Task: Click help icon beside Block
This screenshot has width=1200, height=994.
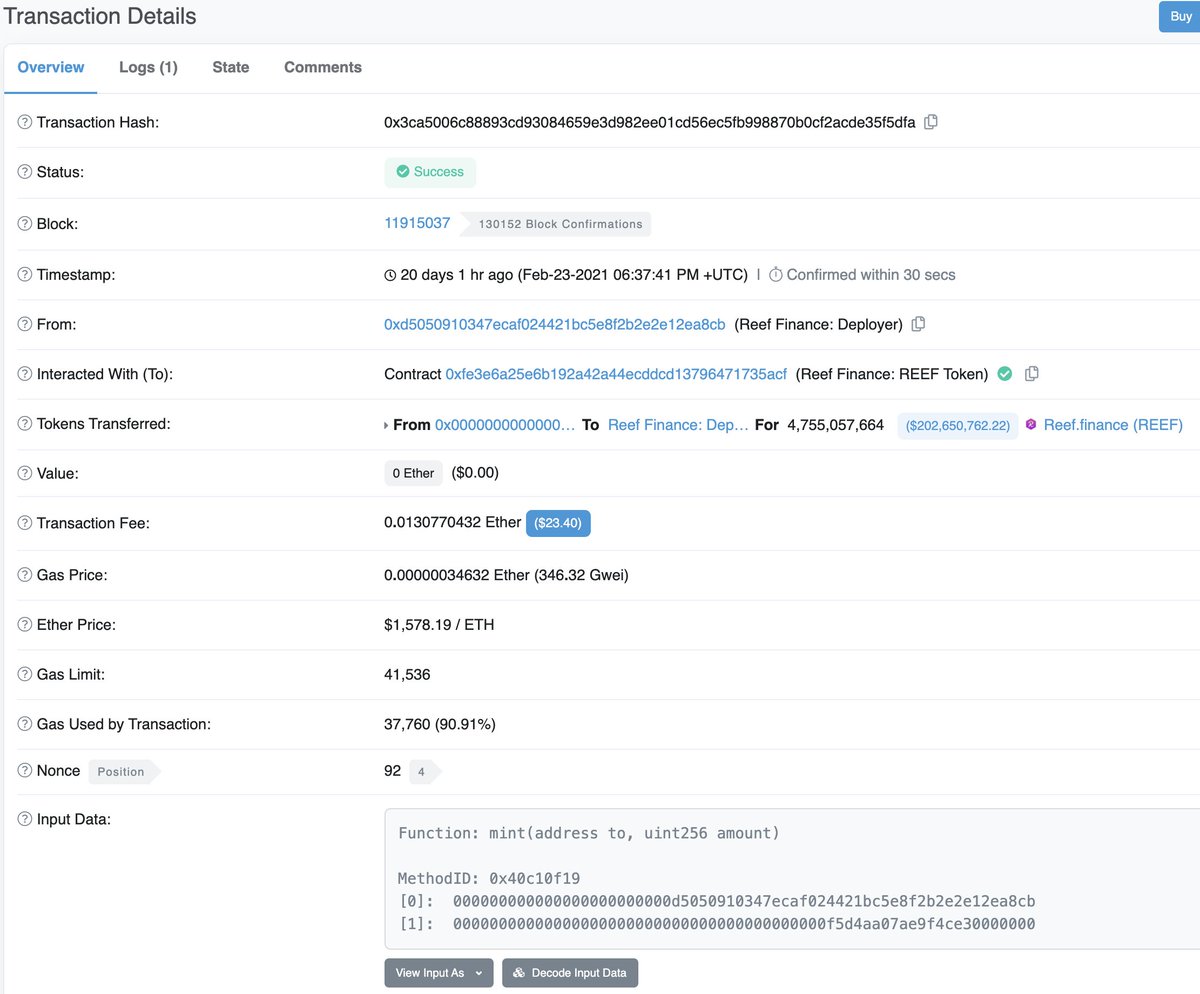Action: pos(25,224)
